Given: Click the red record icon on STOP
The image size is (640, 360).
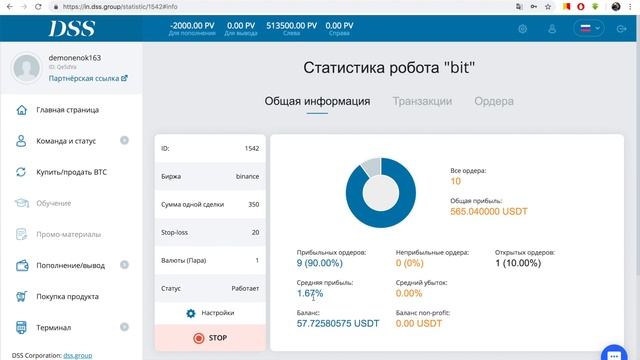Looking at the screenshot, I should [199, 338].
